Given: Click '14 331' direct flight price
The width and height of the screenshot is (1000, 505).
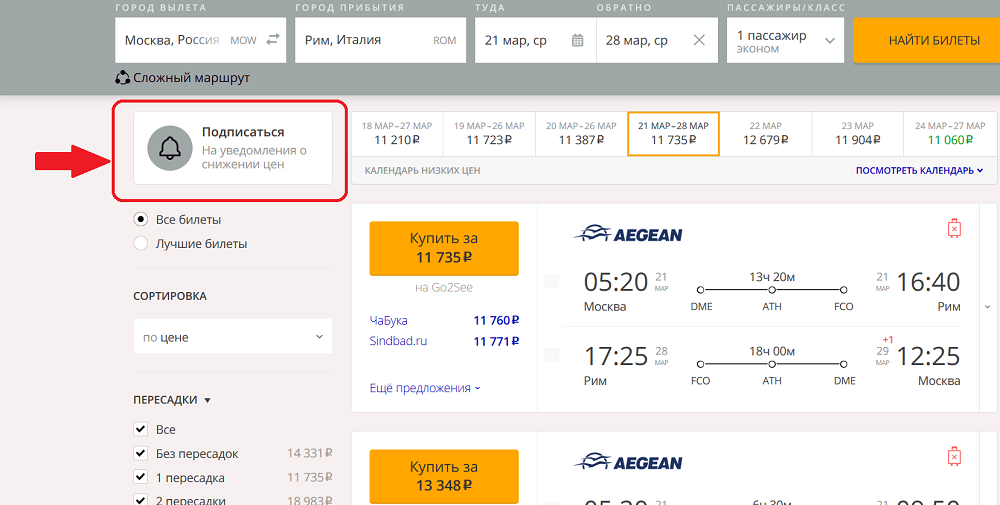Looking at the screenshot, I should point(309,453).
